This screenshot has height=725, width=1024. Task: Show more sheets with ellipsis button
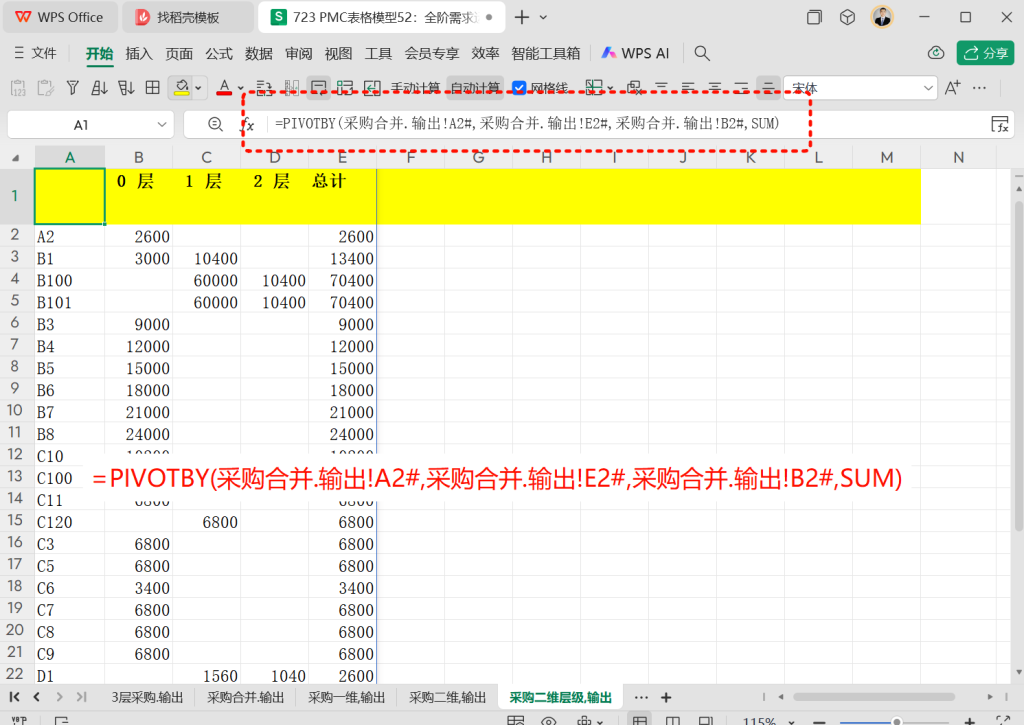[641, 697]
